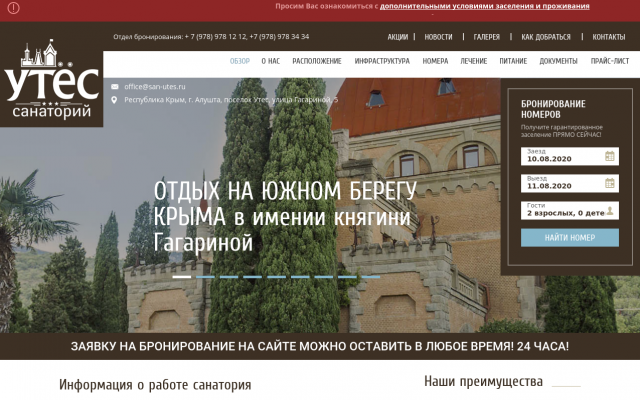This screenshot has height=400, width=640.
Task: Open дополнительными условиями заселения и проживания link
Action: pyautogui.click(x=484, y=6)
